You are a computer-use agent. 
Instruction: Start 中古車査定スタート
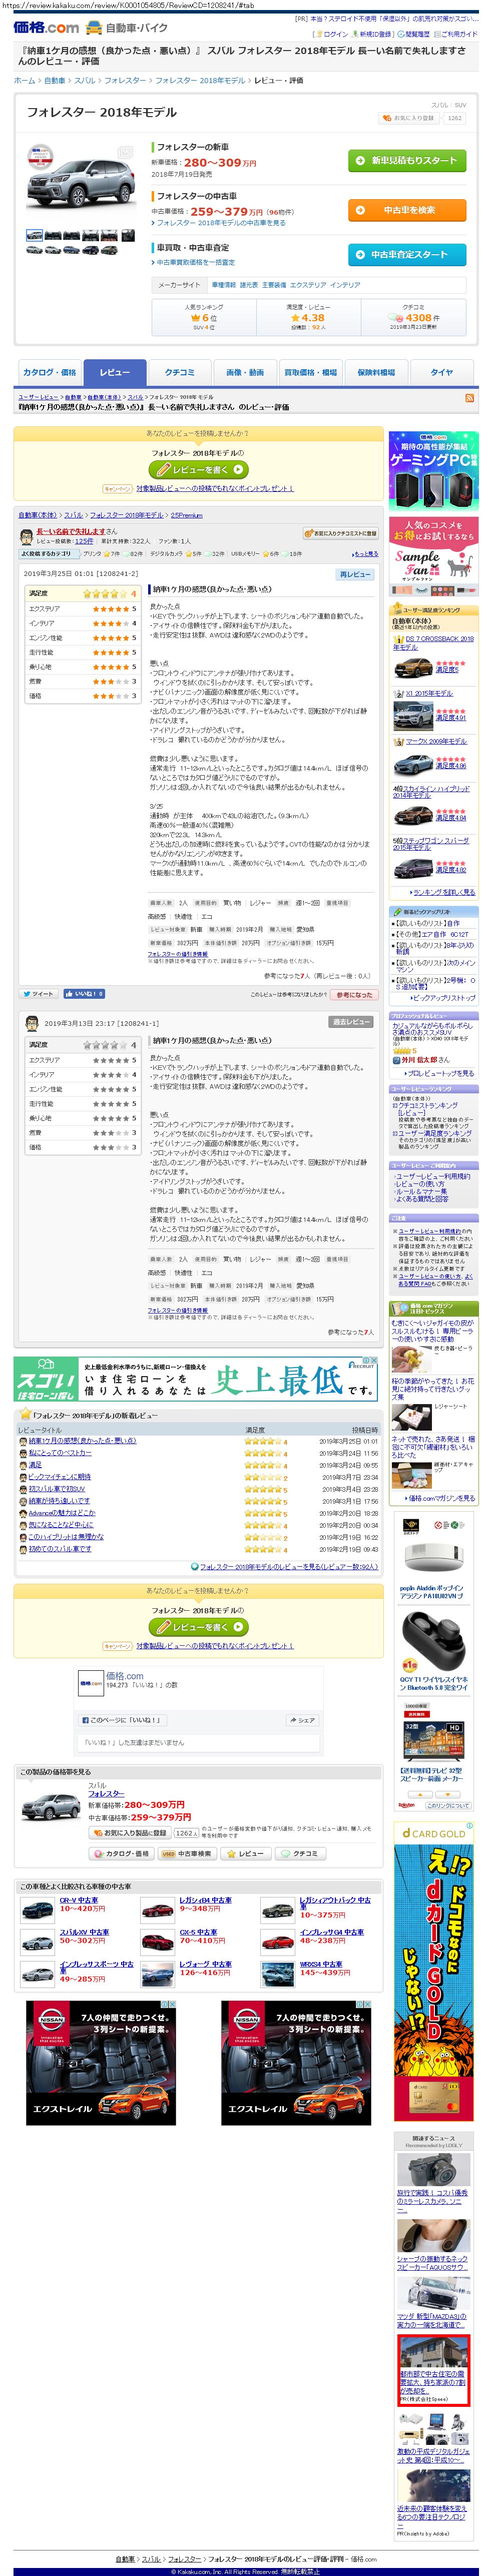click(406, 255)
